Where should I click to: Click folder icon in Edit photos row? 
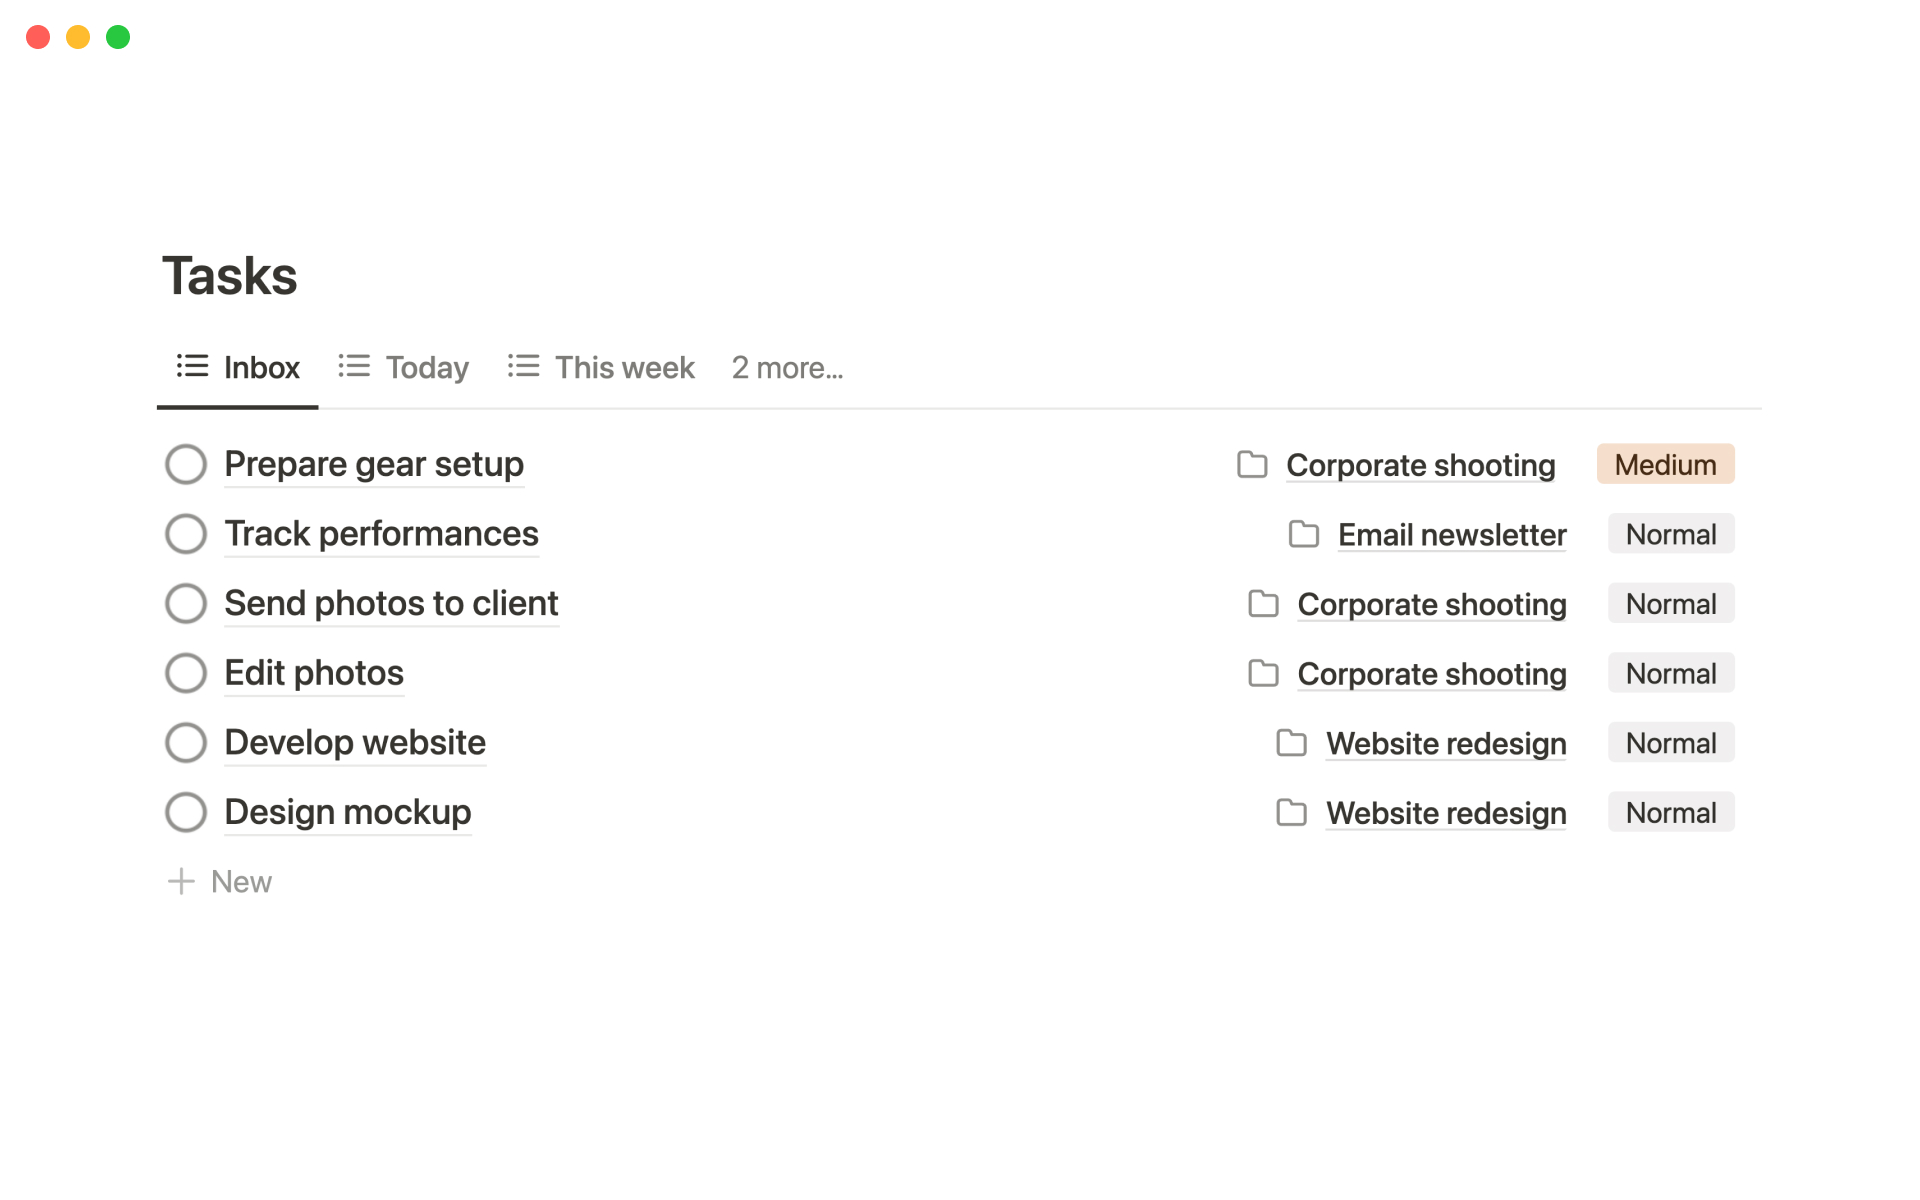(x=1263, y=673)
